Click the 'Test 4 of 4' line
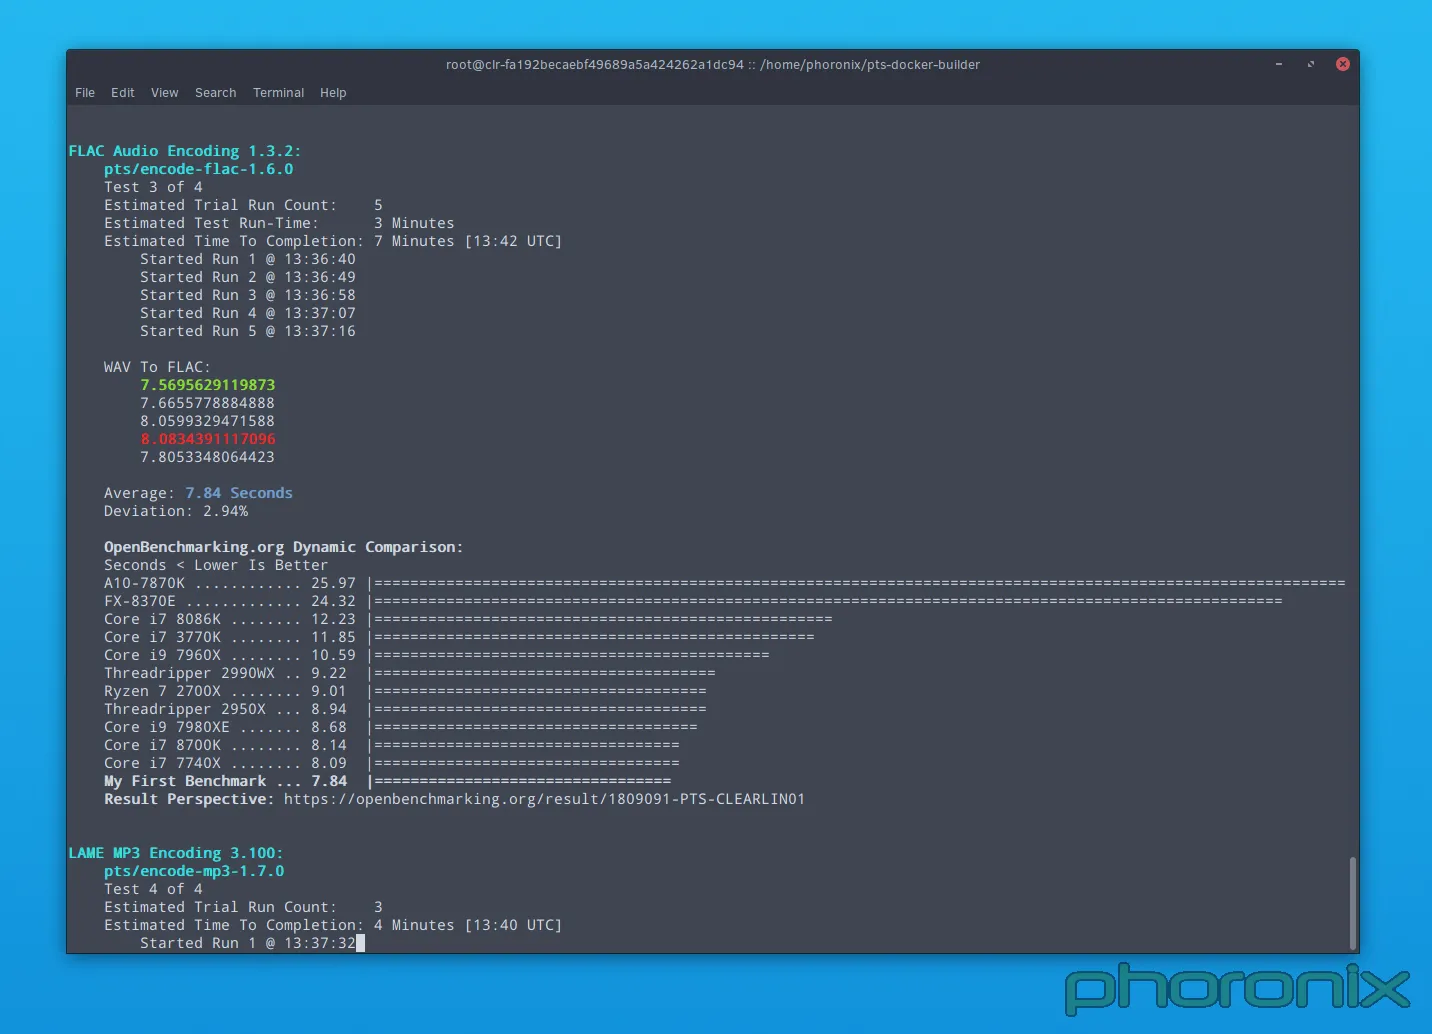This screenshot has width=1432, height=1034. (153, 889)
